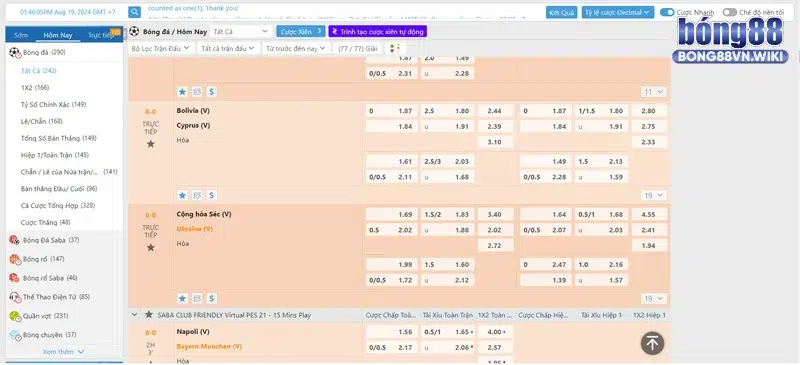
Task: Switch to the Trực tiếp tab
Action: click(x=102, y=35)
